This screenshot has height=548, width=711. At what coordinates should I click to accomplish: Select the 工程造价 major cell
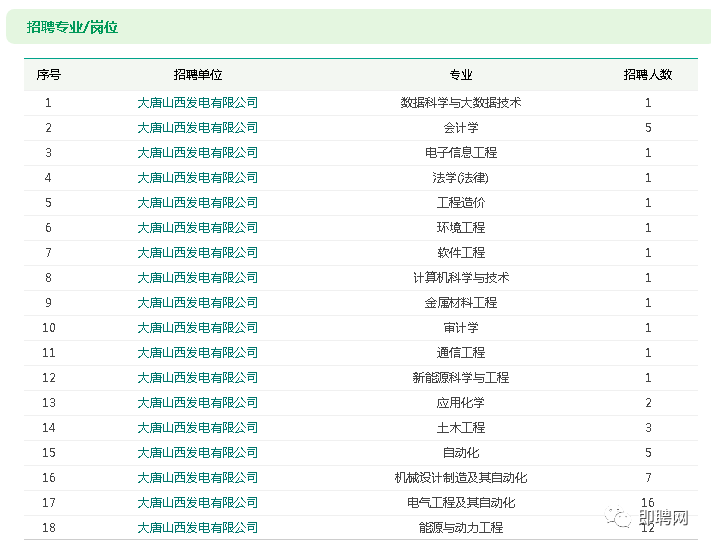pos(461,203)
